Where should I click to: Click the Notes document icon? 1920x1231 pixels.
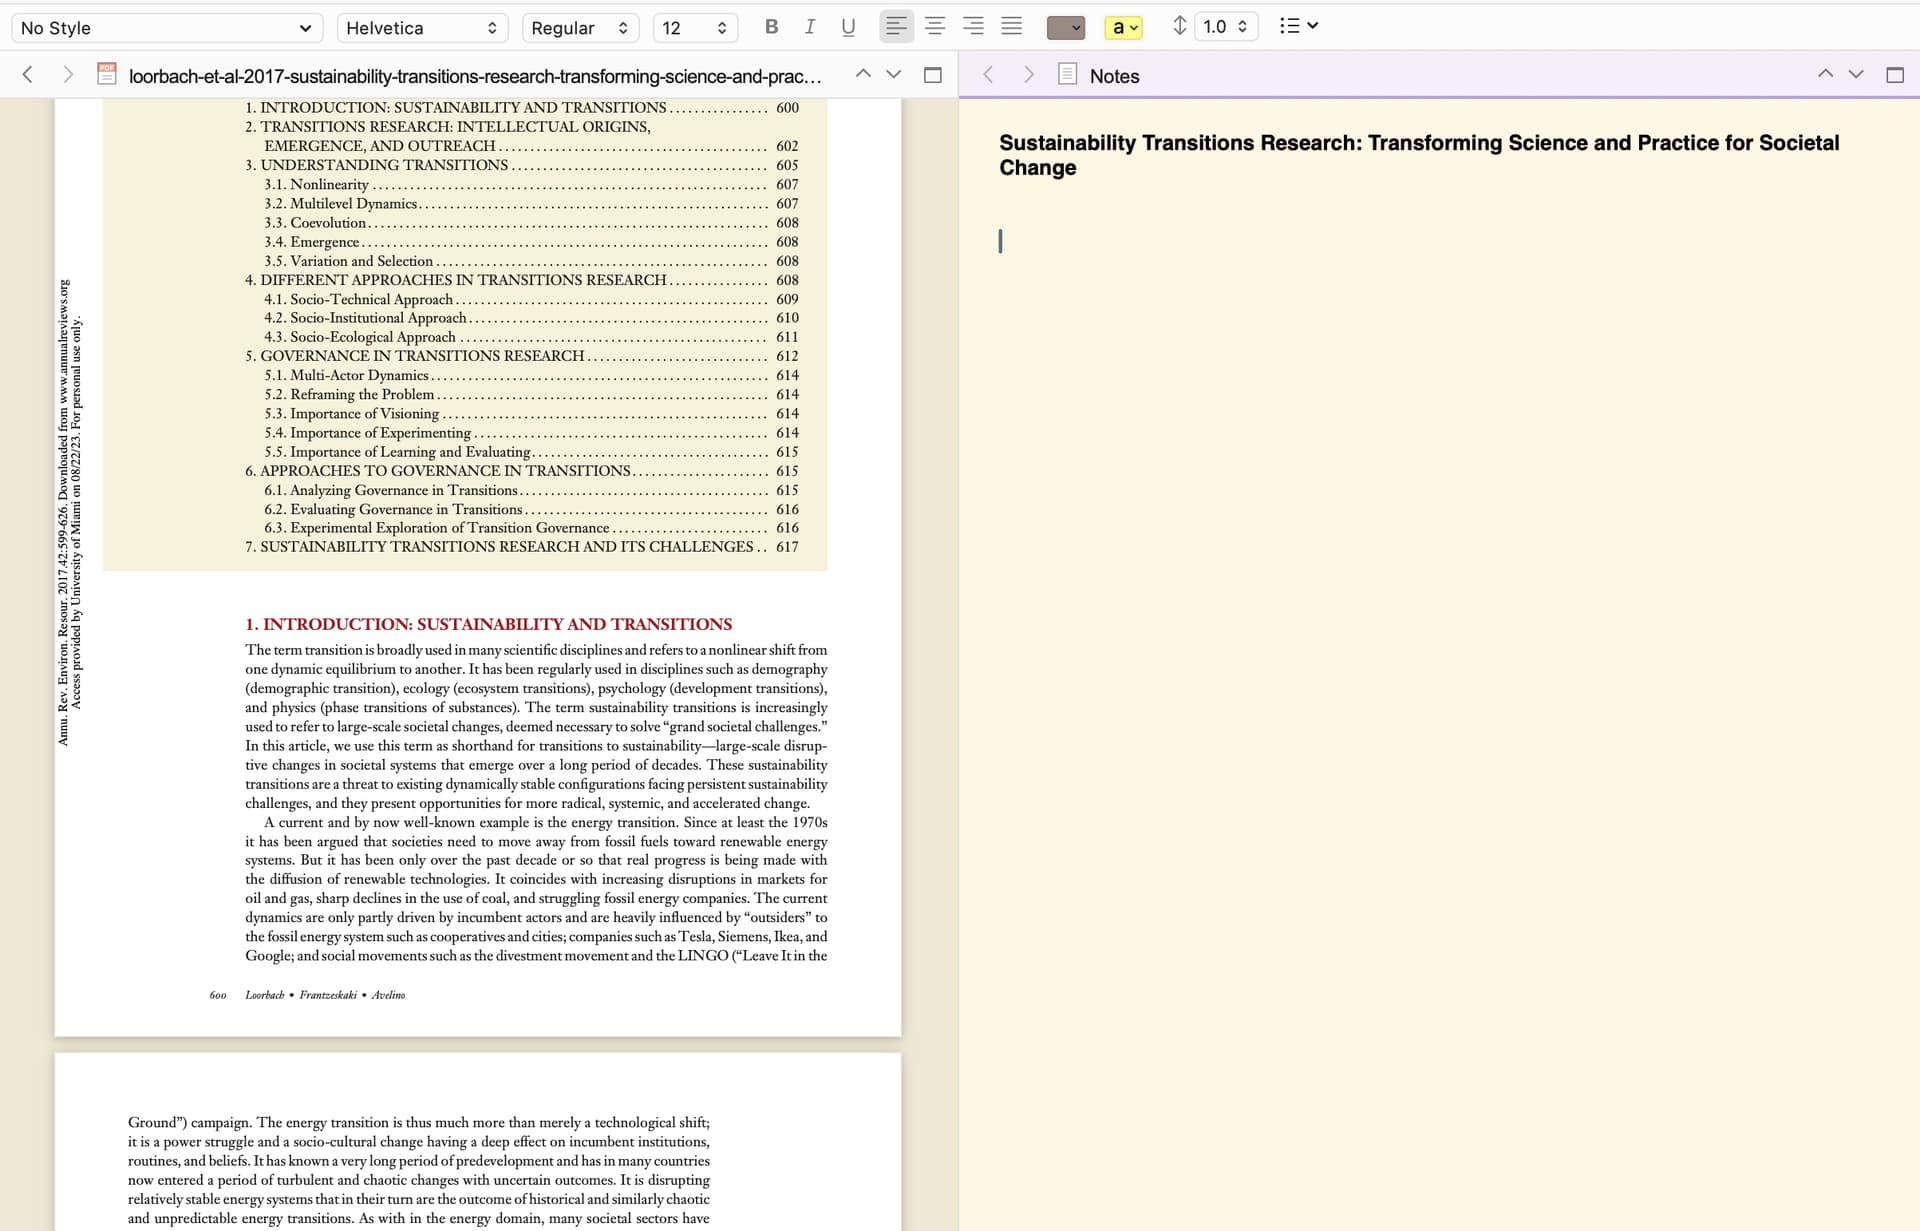(x=1067, y=74)
